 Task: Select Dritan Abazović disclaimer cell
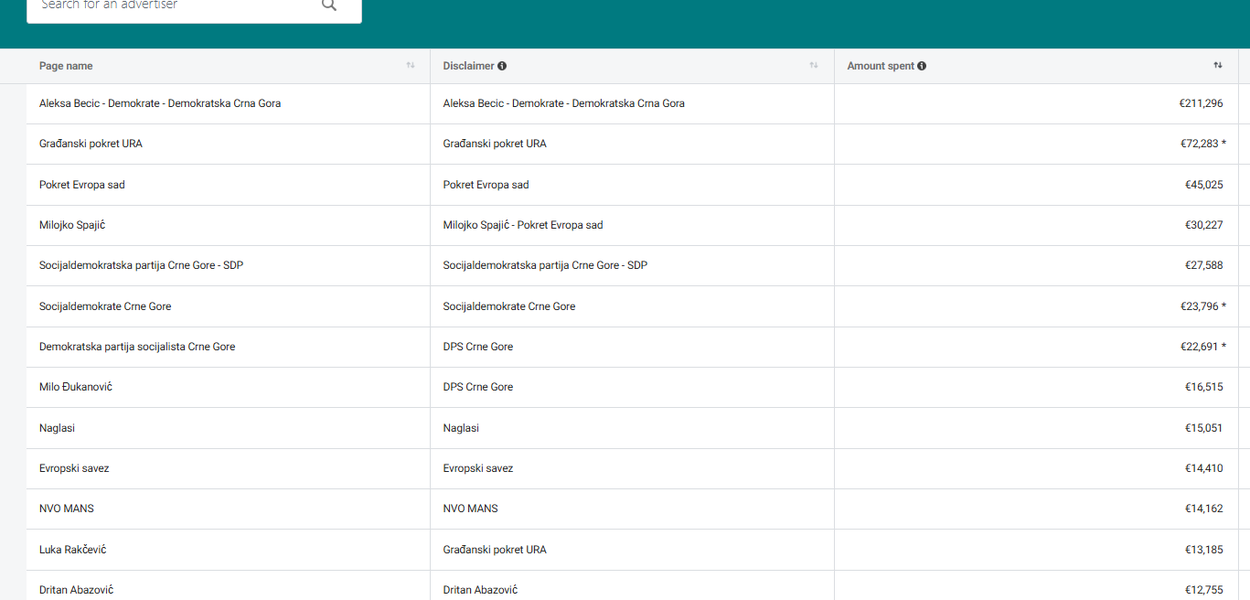tap(480, 590)
